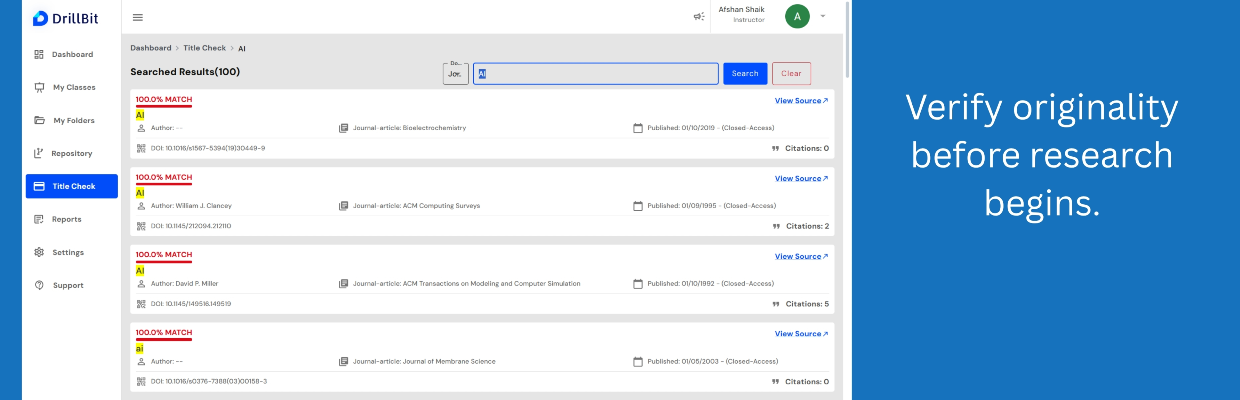The image size is (1240, 400).
Task: Open the document type dropdown beside search
Action: [455, 73]
